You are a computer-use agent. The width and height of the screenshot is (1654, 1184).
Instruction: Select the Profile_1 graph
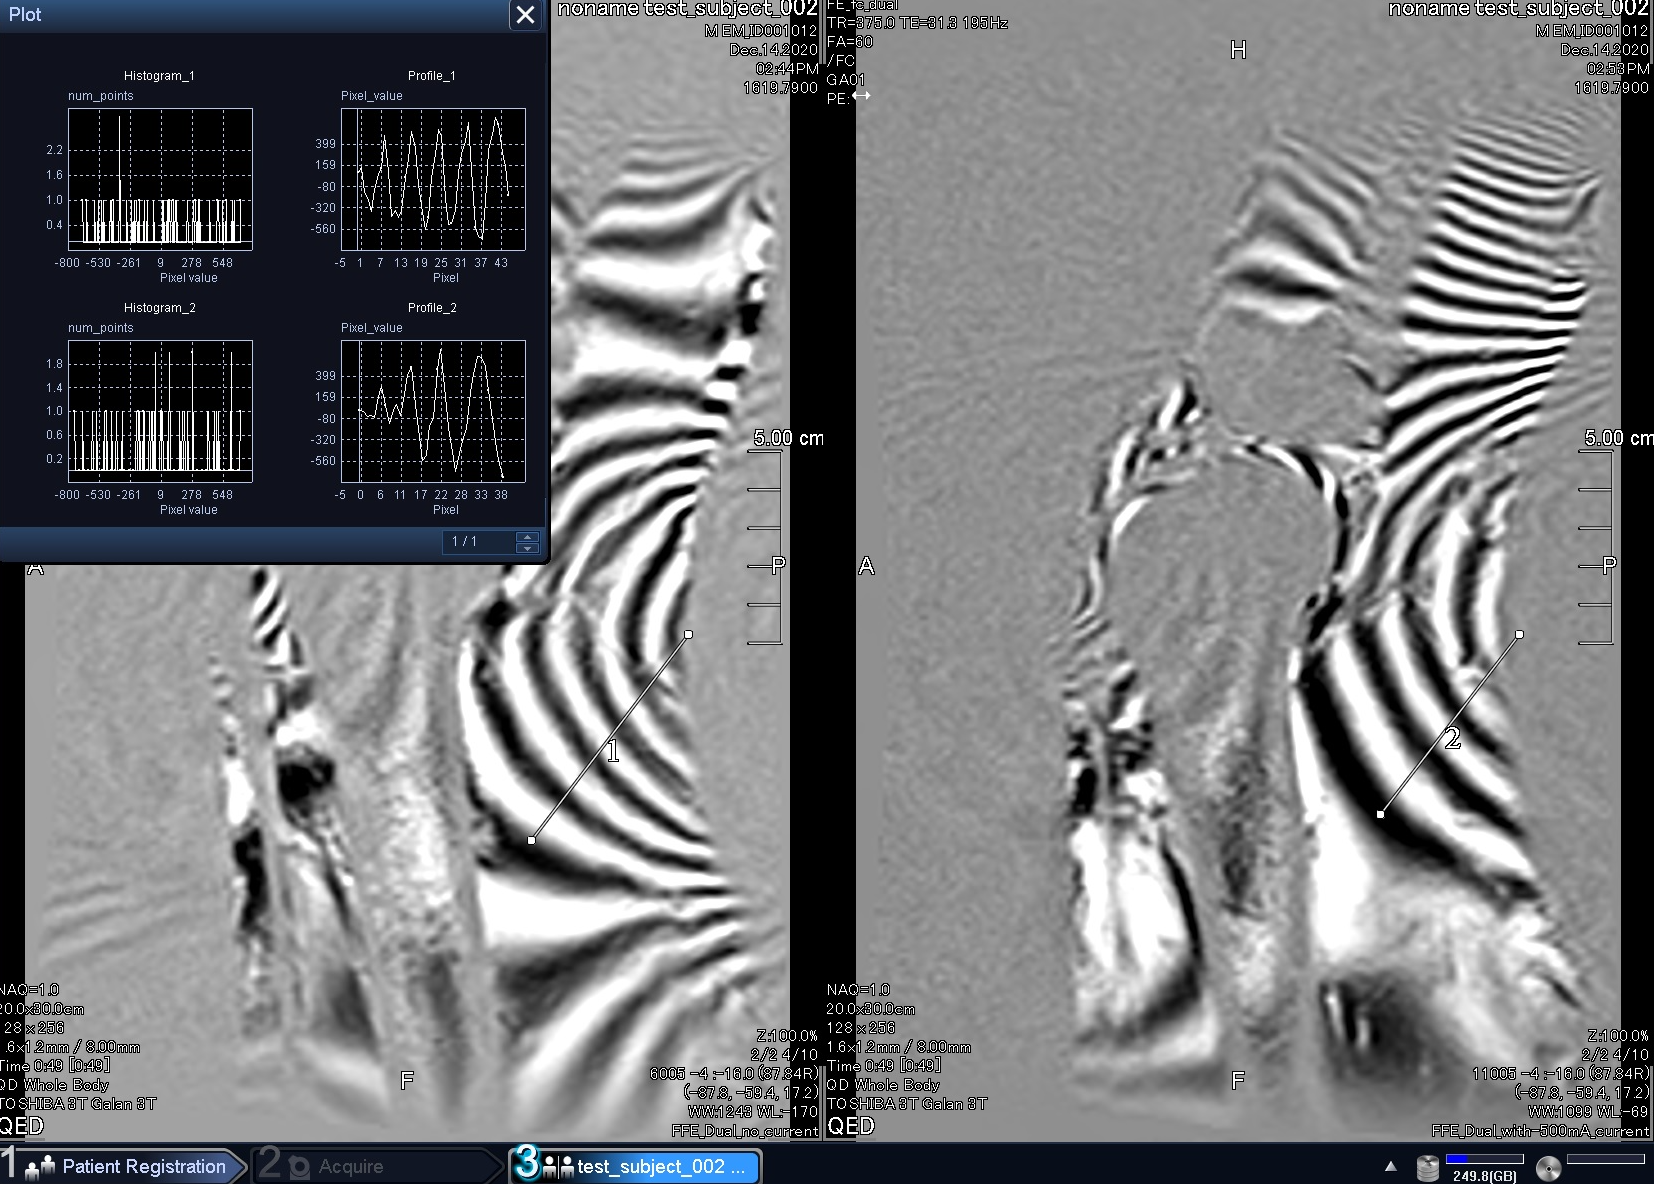[x=433, y=179]
